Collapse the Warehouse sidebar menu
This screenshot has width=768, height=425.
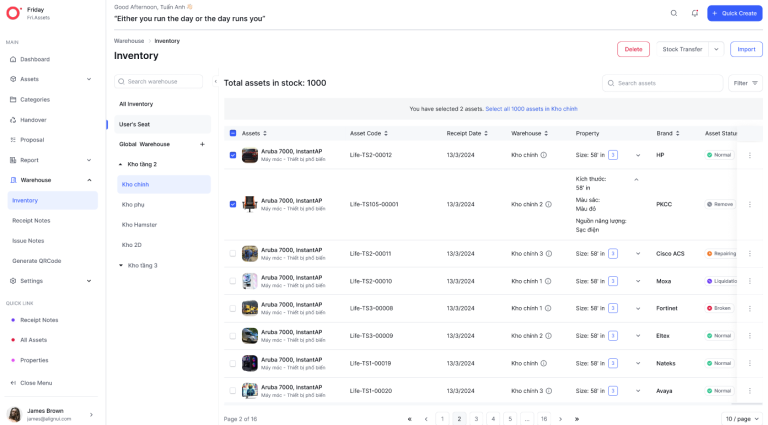89,180
